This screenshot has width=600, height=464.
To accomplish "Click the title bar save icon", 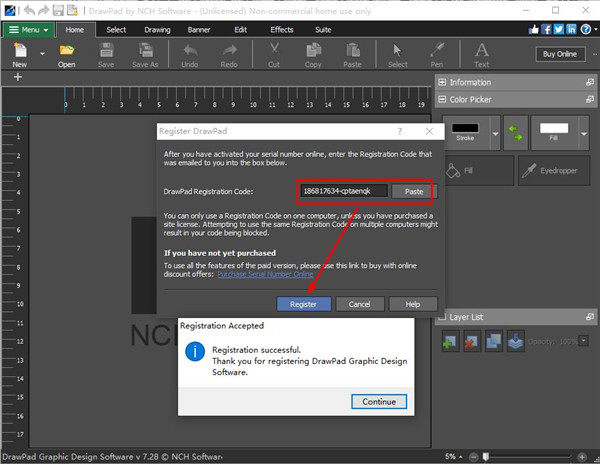I will [58, 10].
